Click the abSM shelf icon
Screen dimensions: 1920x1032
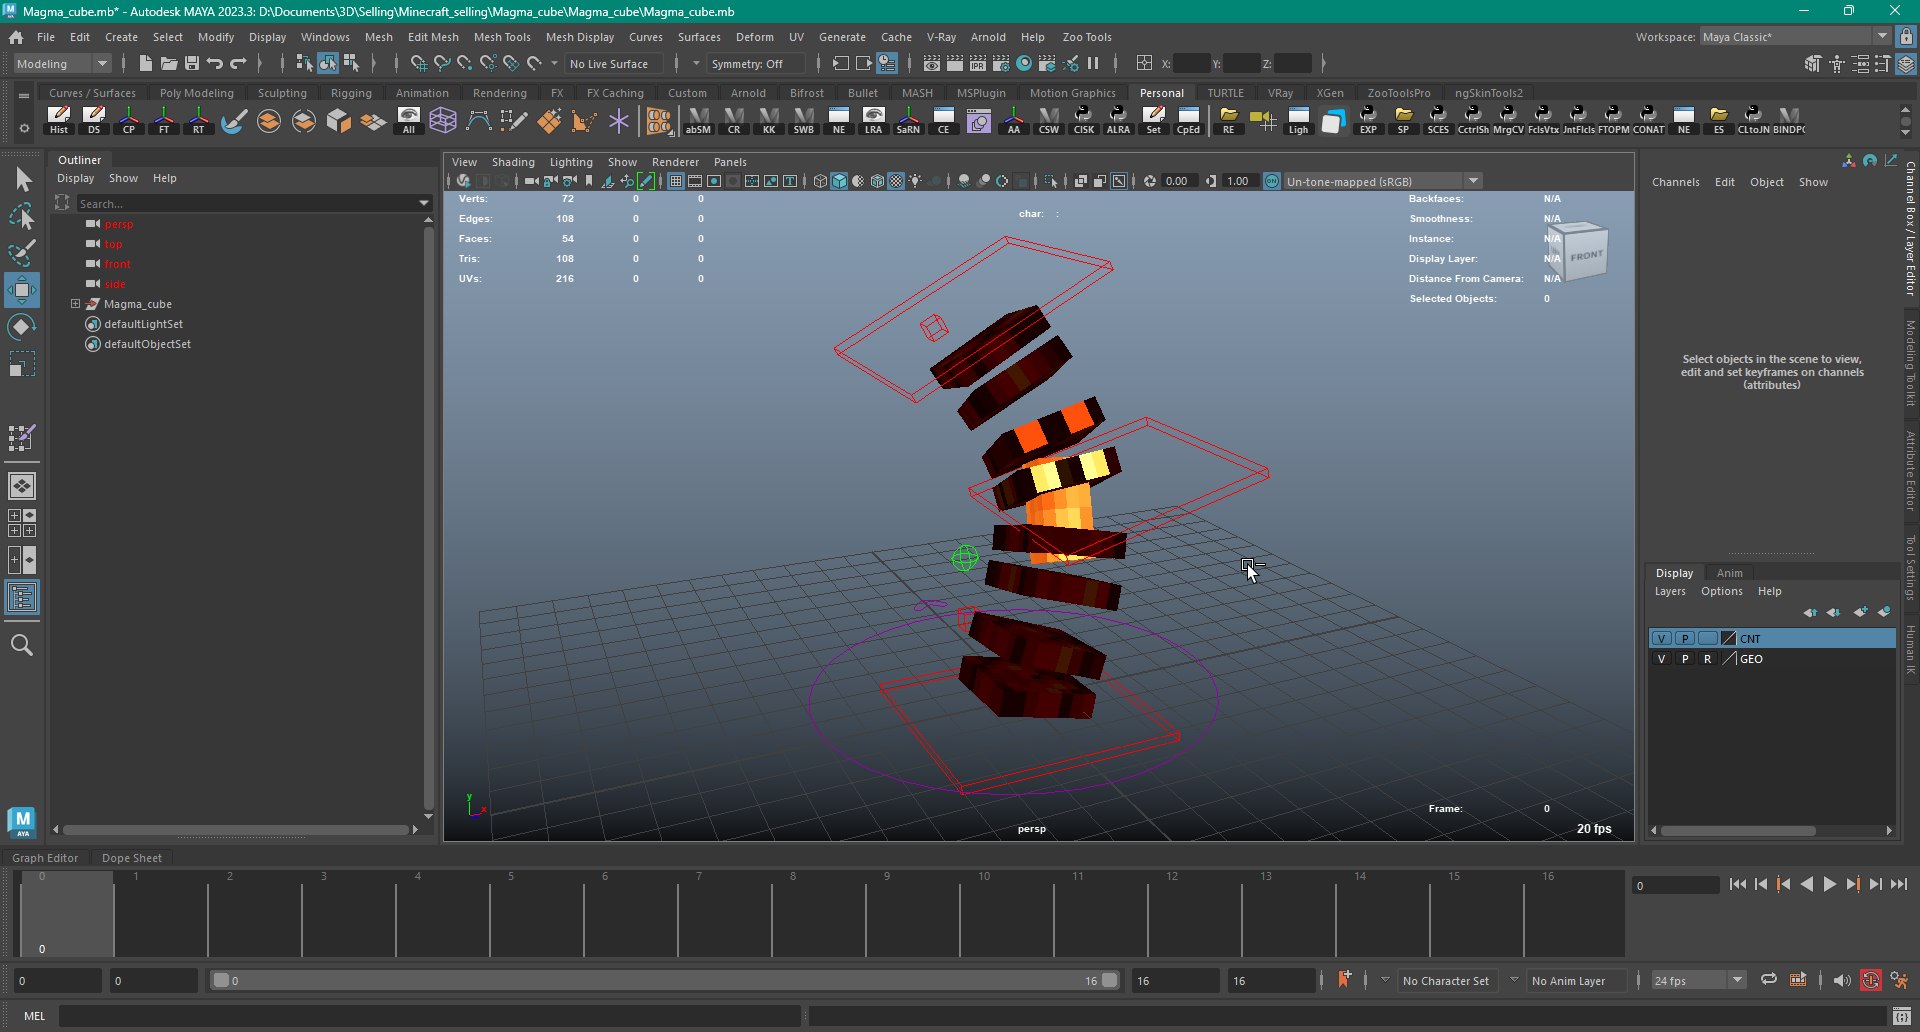point(698,120)
